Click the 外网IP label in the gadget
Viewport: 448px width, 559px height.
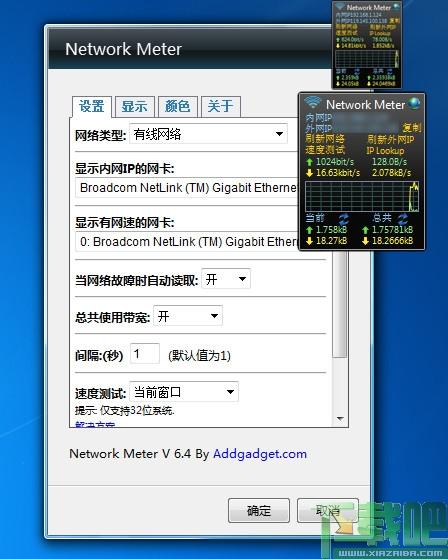click(319, 128)
